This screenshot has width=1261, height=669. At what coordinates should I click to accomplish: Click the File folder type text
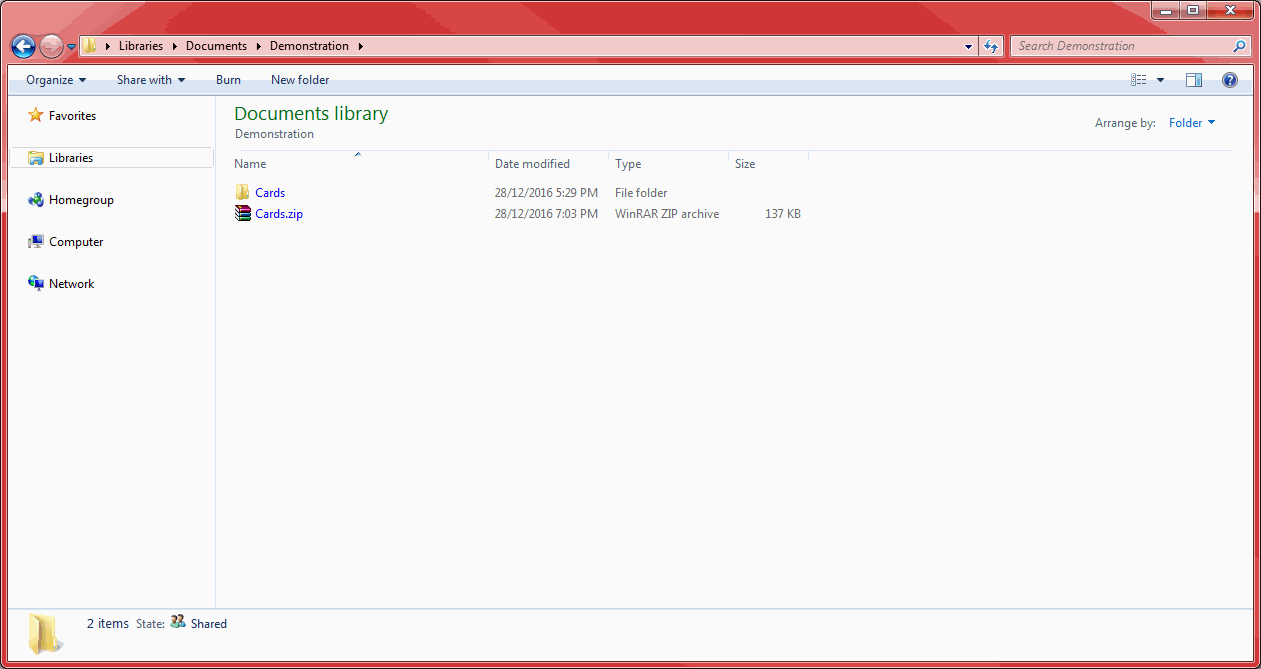pos(641,193)
